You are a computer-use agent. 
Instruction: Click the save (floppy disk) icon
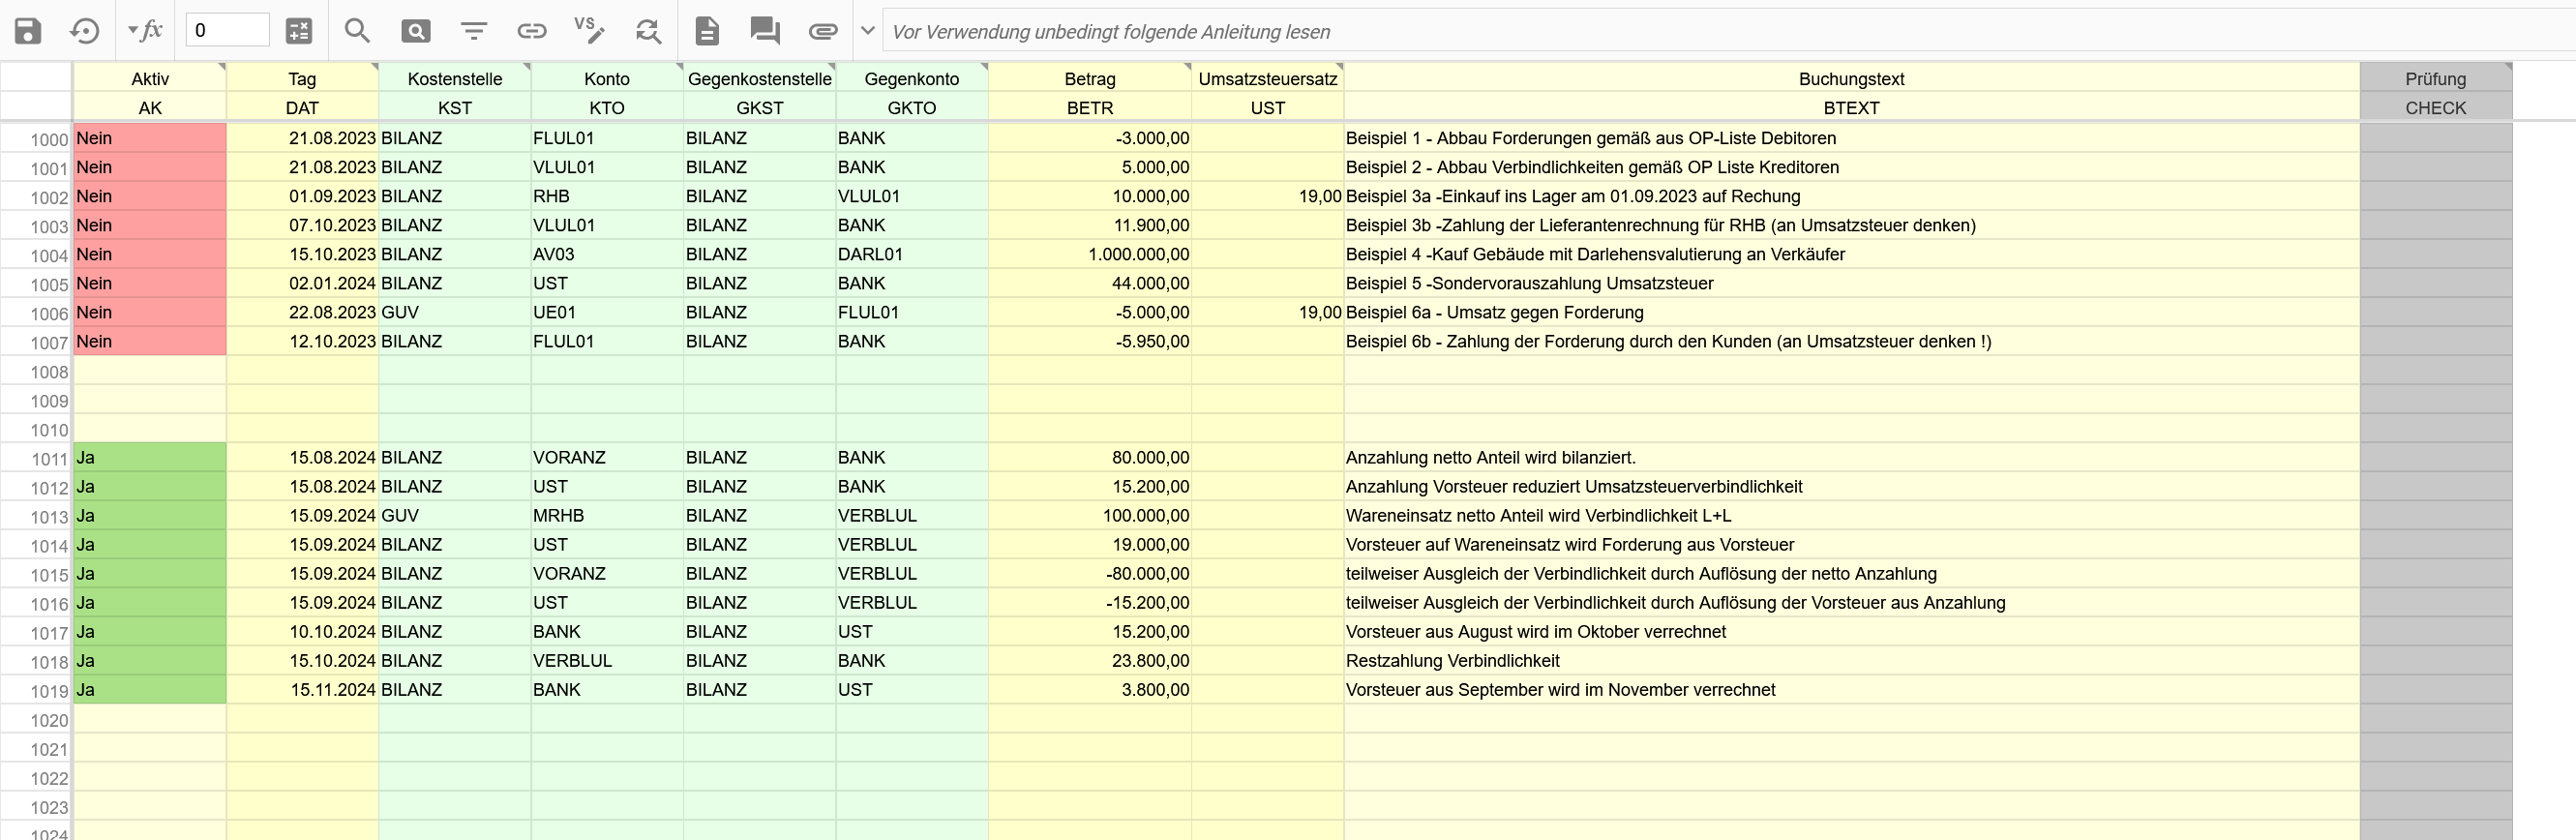[x=28, y=31]
